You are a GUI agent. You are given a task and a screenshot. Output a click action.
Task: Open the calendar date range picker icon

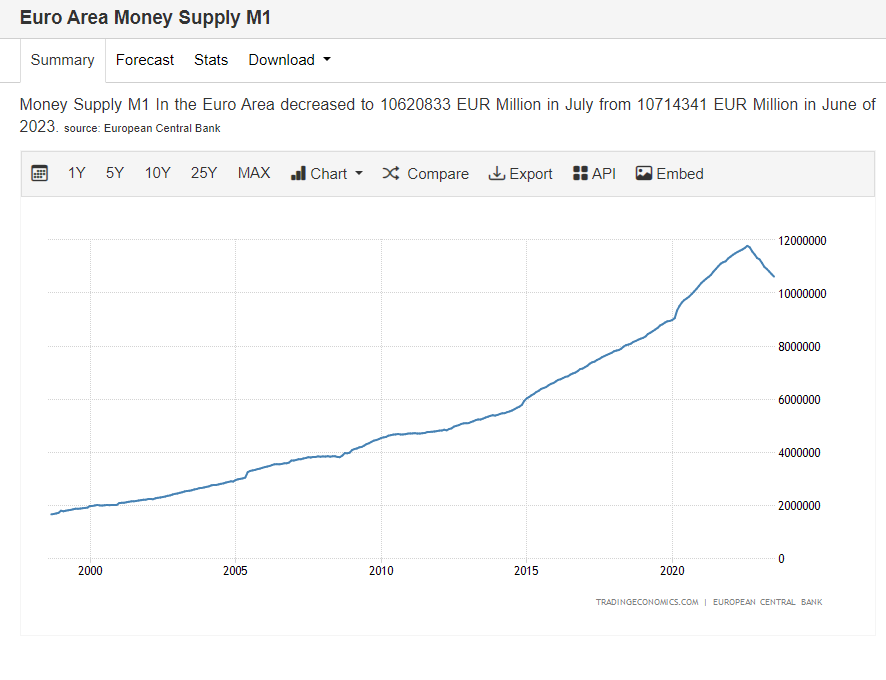[40, 174]
